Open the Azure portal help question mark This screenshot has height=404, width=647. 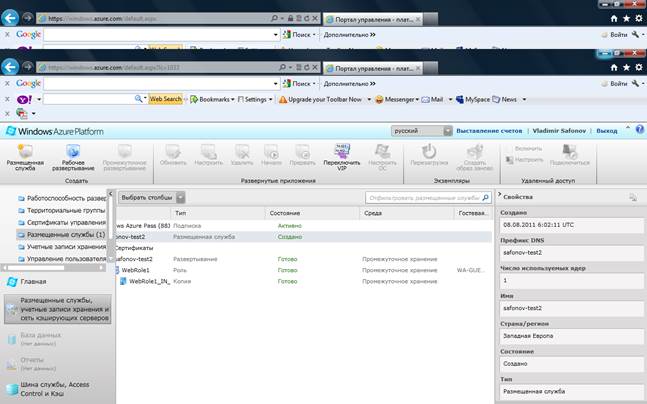pyautogui.click(x=640, y=129)
